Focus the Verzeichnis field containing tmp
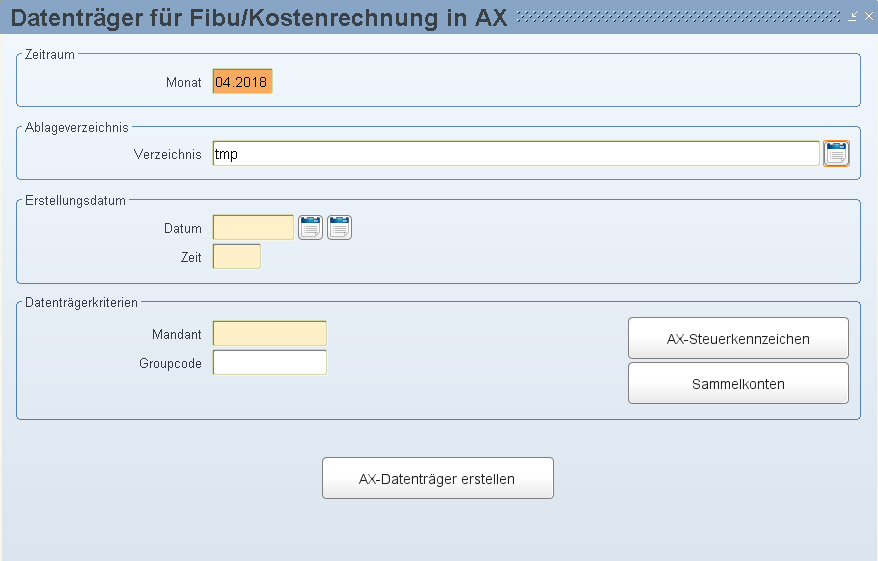The image size is (878, 561). tap(516, 153)
